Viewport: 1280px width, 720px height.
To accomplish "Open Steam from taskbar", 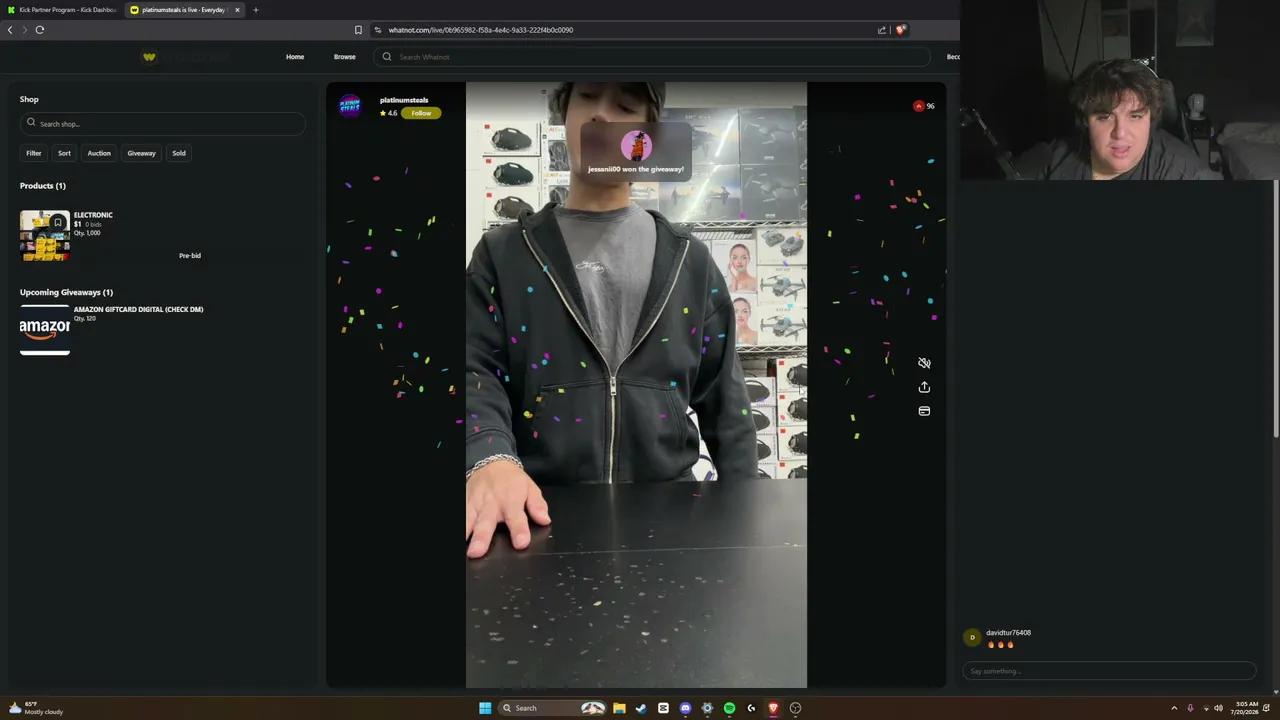I will 641,708.
